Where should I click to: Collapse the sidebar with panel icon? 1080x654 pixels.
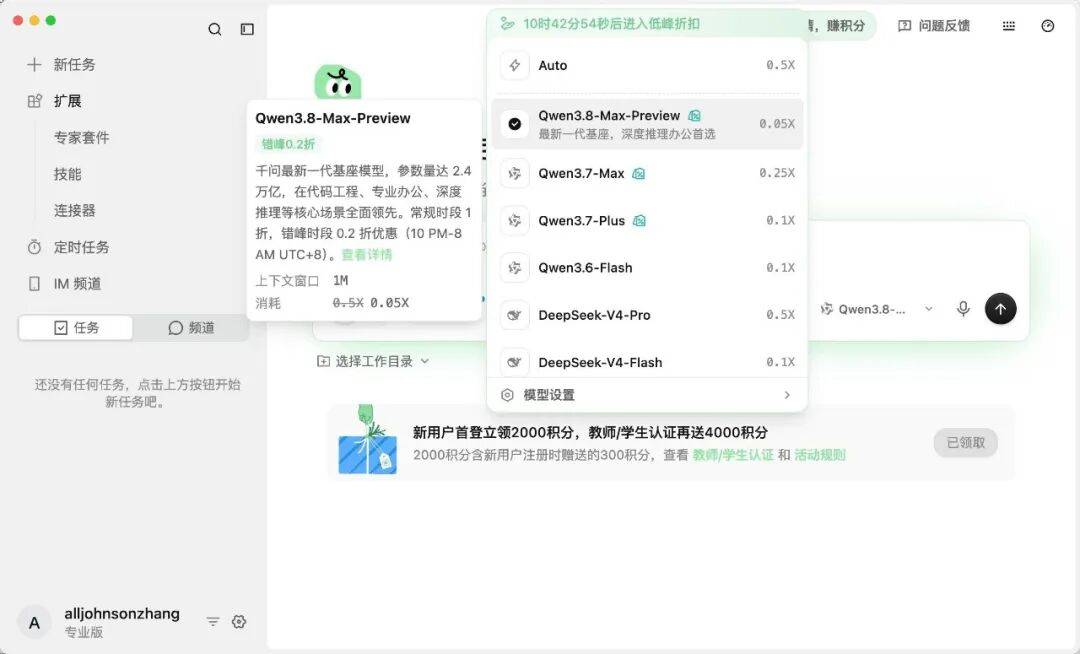(x=247, y=29)
